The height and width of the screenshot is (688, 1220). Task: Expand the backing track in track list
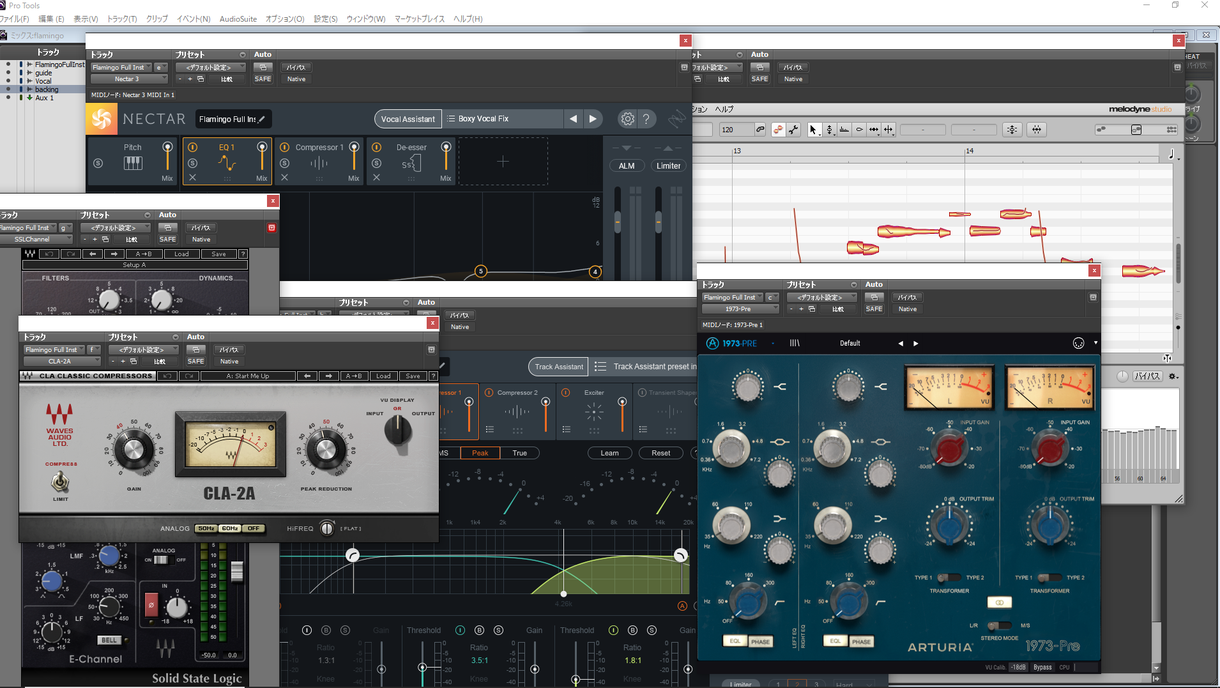pos(30,89)
